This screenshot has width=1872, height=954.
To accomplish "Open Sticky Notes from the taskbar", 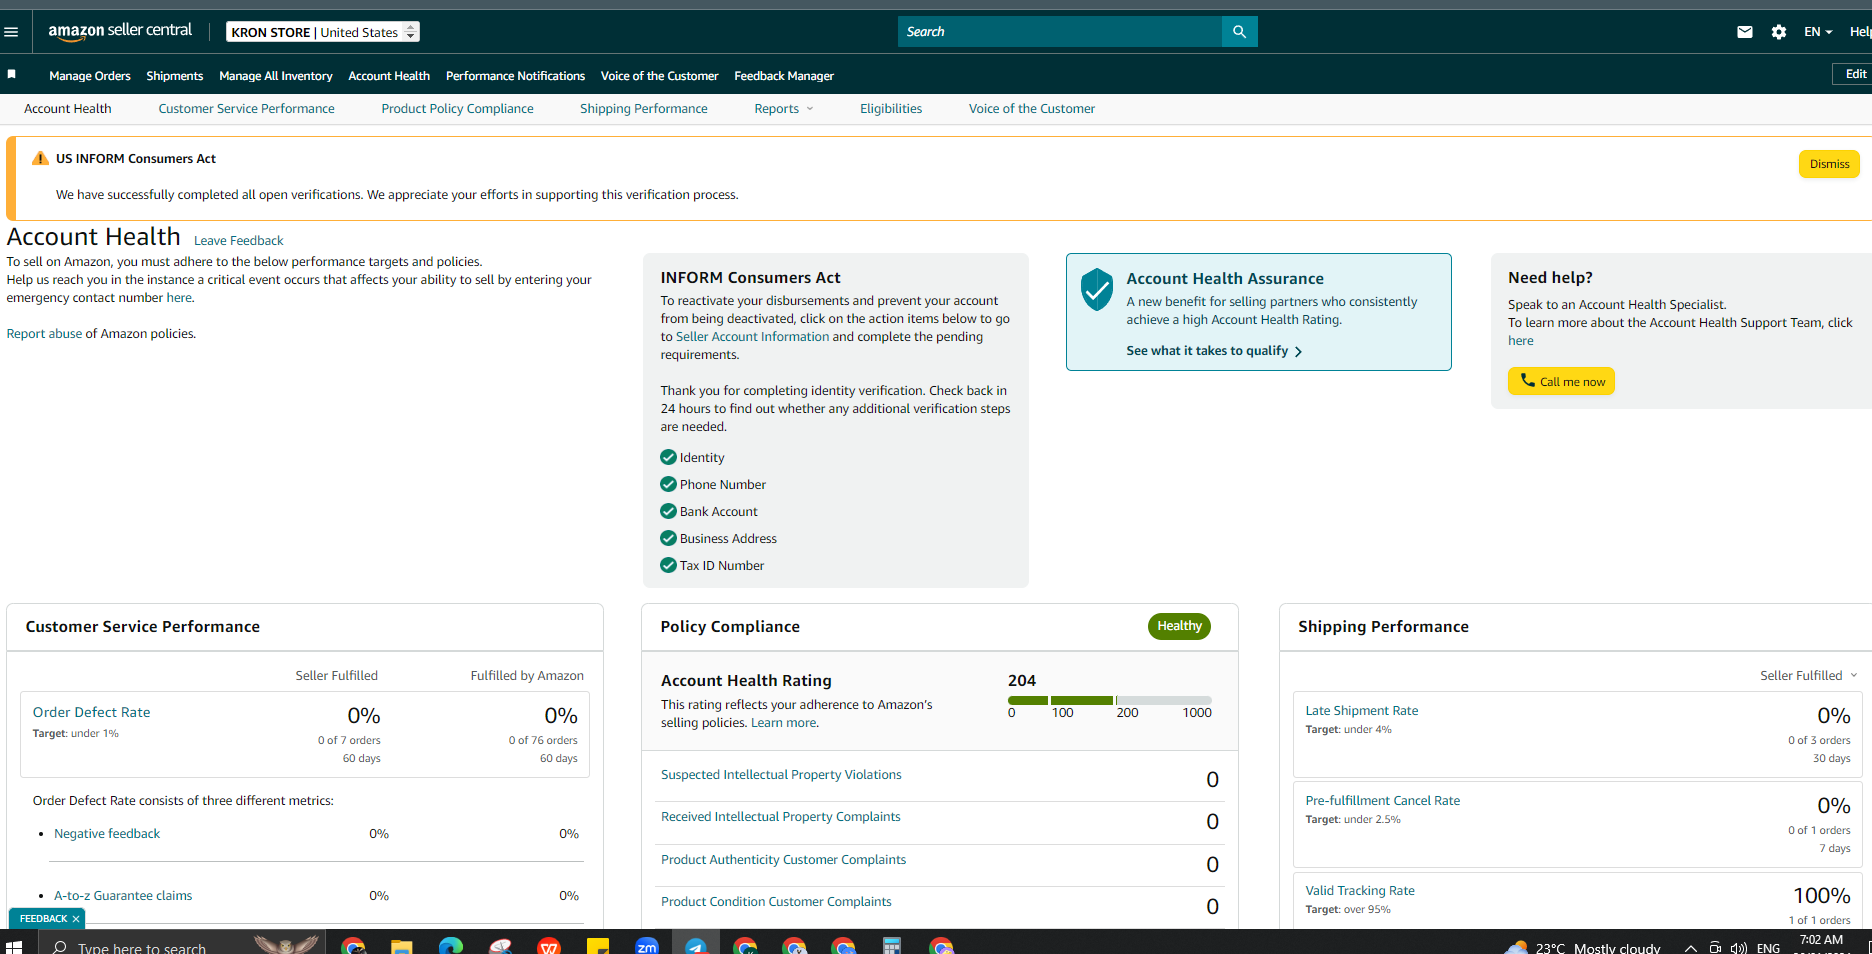I will (x=598, y=946).
